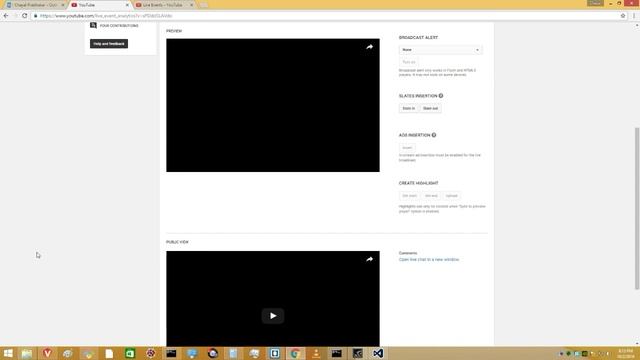Click the Set end highlight button
The height and width of the screenshot is (360, 640).
(431, 196)
